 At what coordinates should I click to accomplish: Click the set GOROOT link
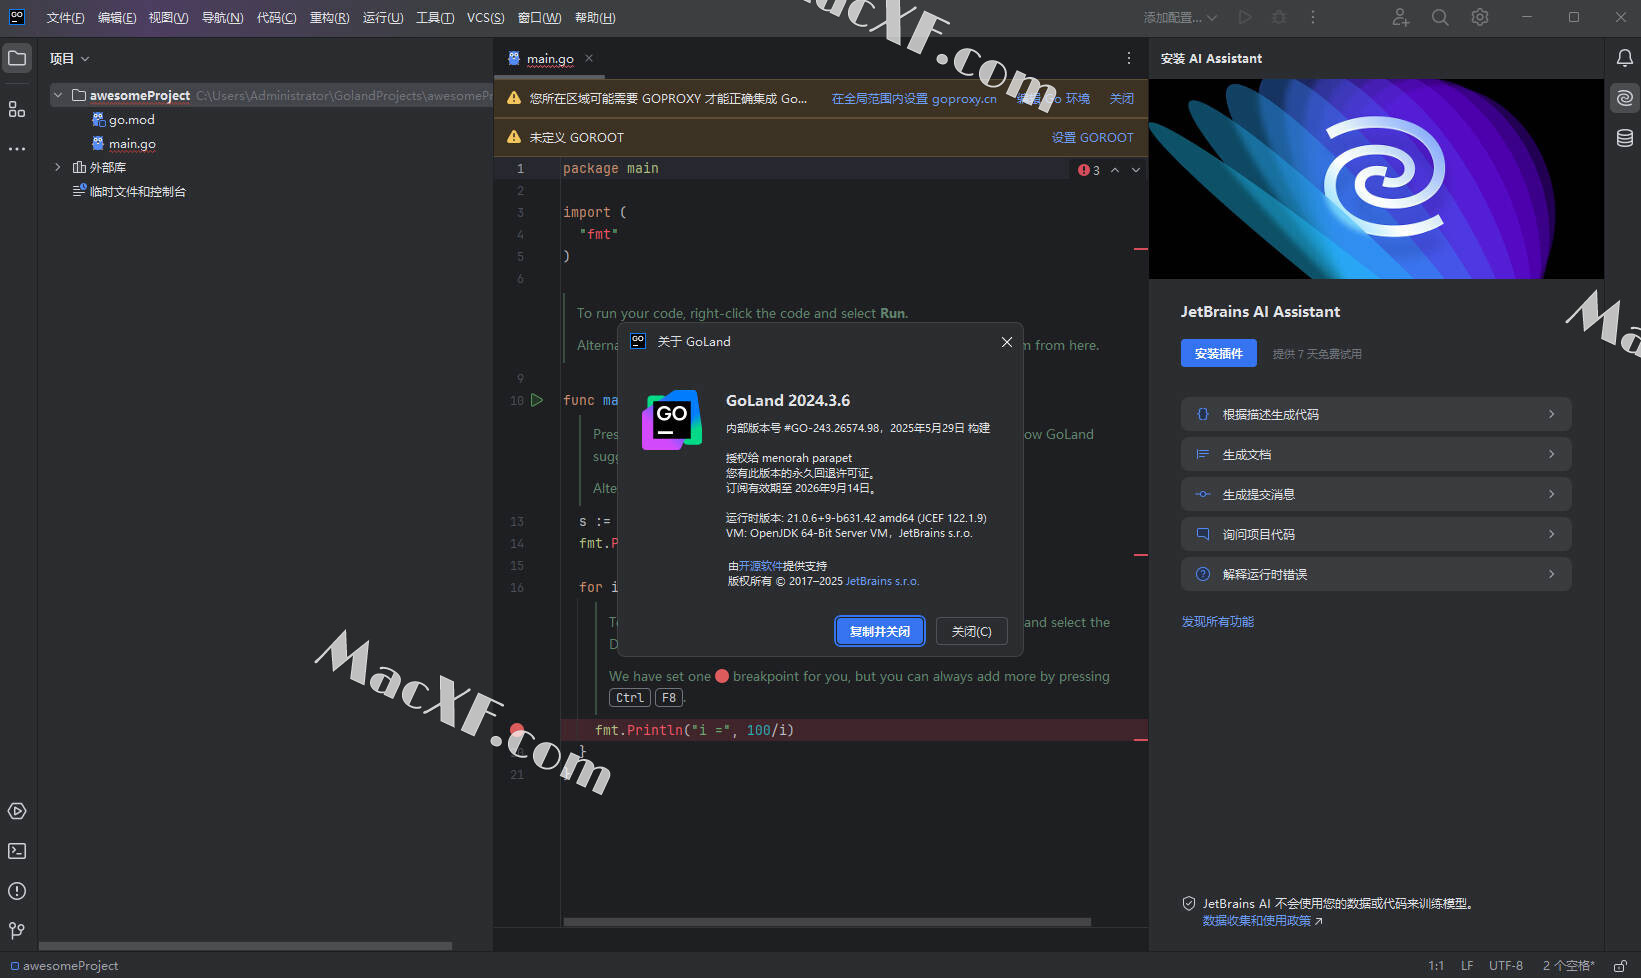coord(1092,137)
